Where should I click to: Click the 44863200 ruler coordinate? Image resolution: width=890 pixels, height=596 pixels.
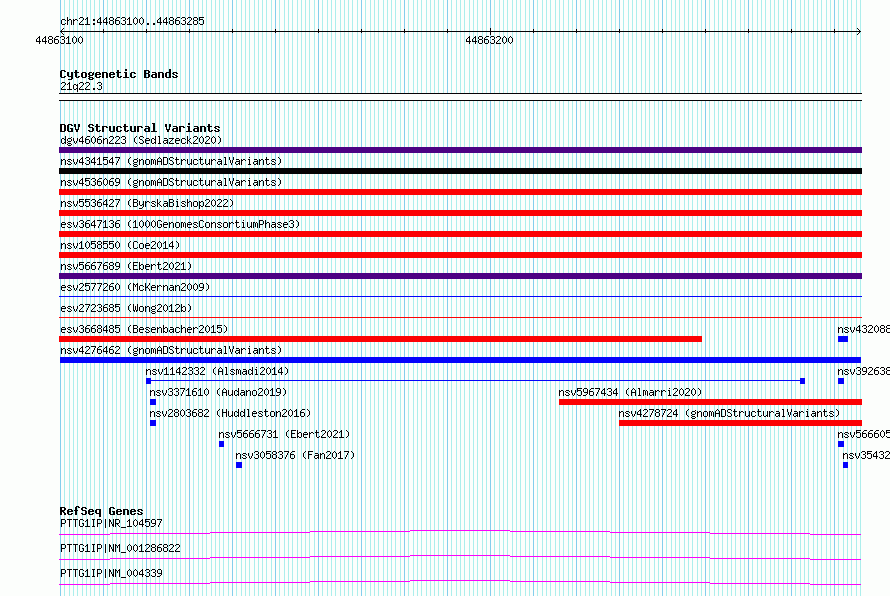coord(489,40)
